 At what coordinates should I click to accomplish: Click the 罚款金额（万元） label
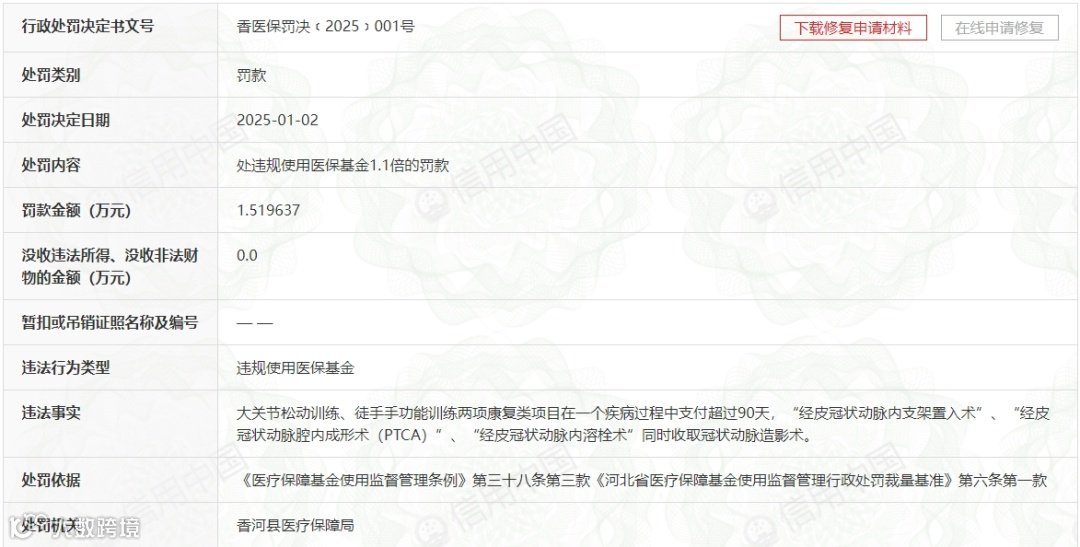point(76,210)
